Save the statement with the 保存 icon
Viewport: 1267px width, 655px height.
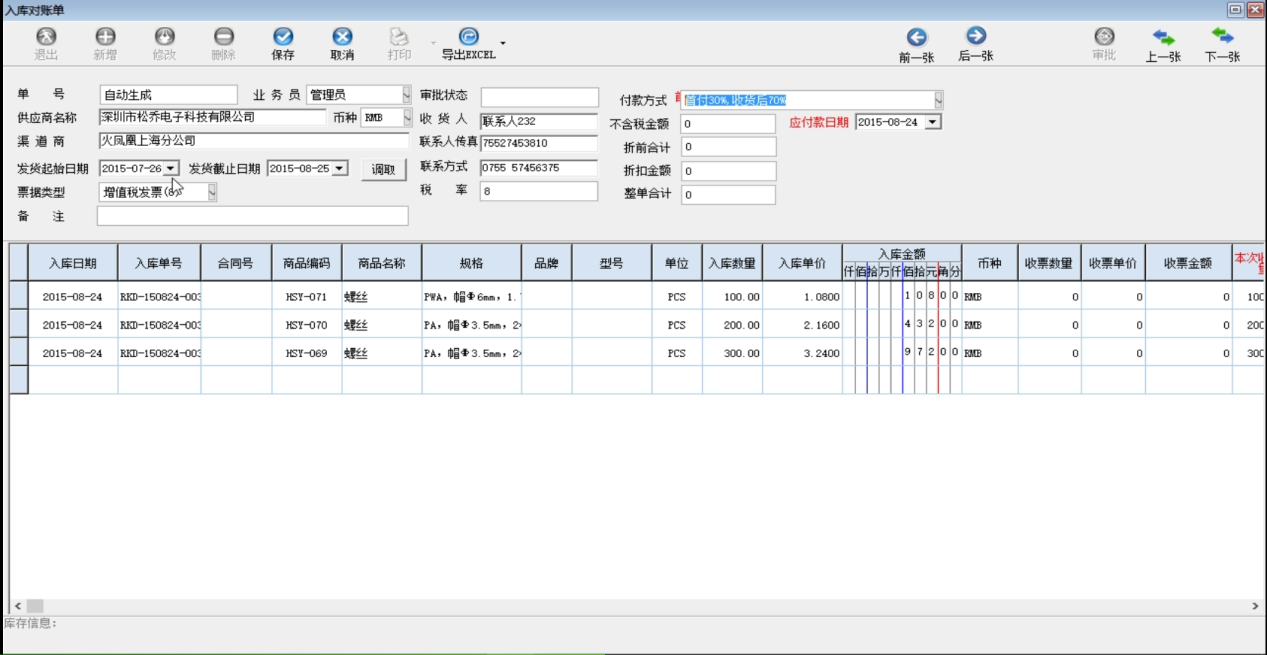[x=283, y=37]
